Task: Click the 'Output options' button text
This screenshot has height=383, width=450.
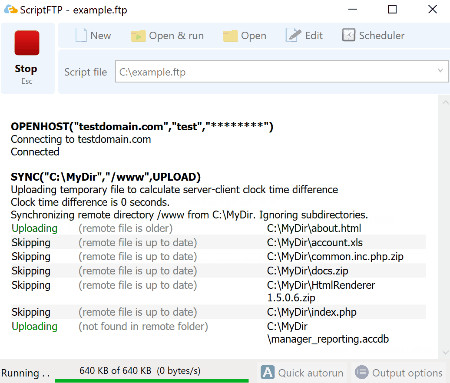Action: coord(407,373)
